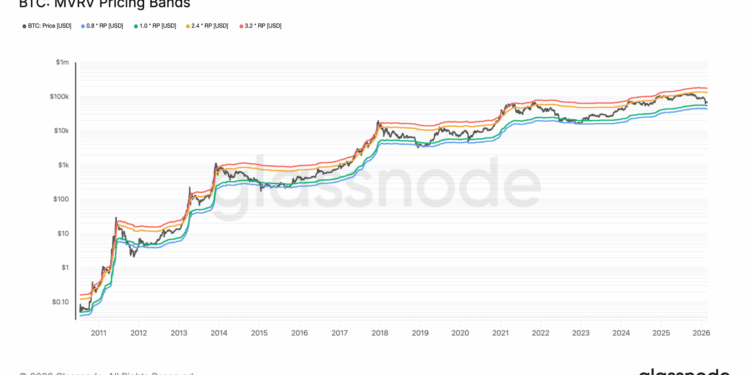Click the red 3.2 RP legend dot
Screen dimensions: 750x375
(x=241, y=26)
